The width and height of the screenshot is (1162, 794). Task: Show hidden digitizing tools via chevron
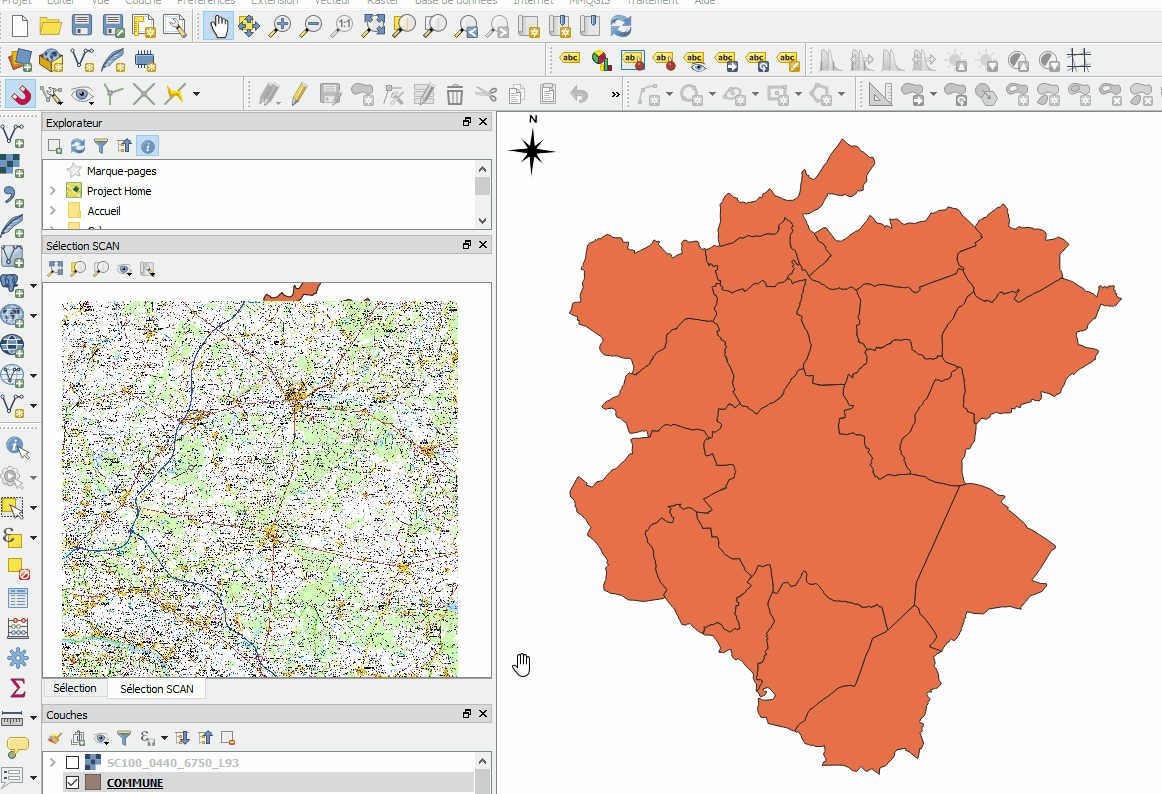coord(616,94)
